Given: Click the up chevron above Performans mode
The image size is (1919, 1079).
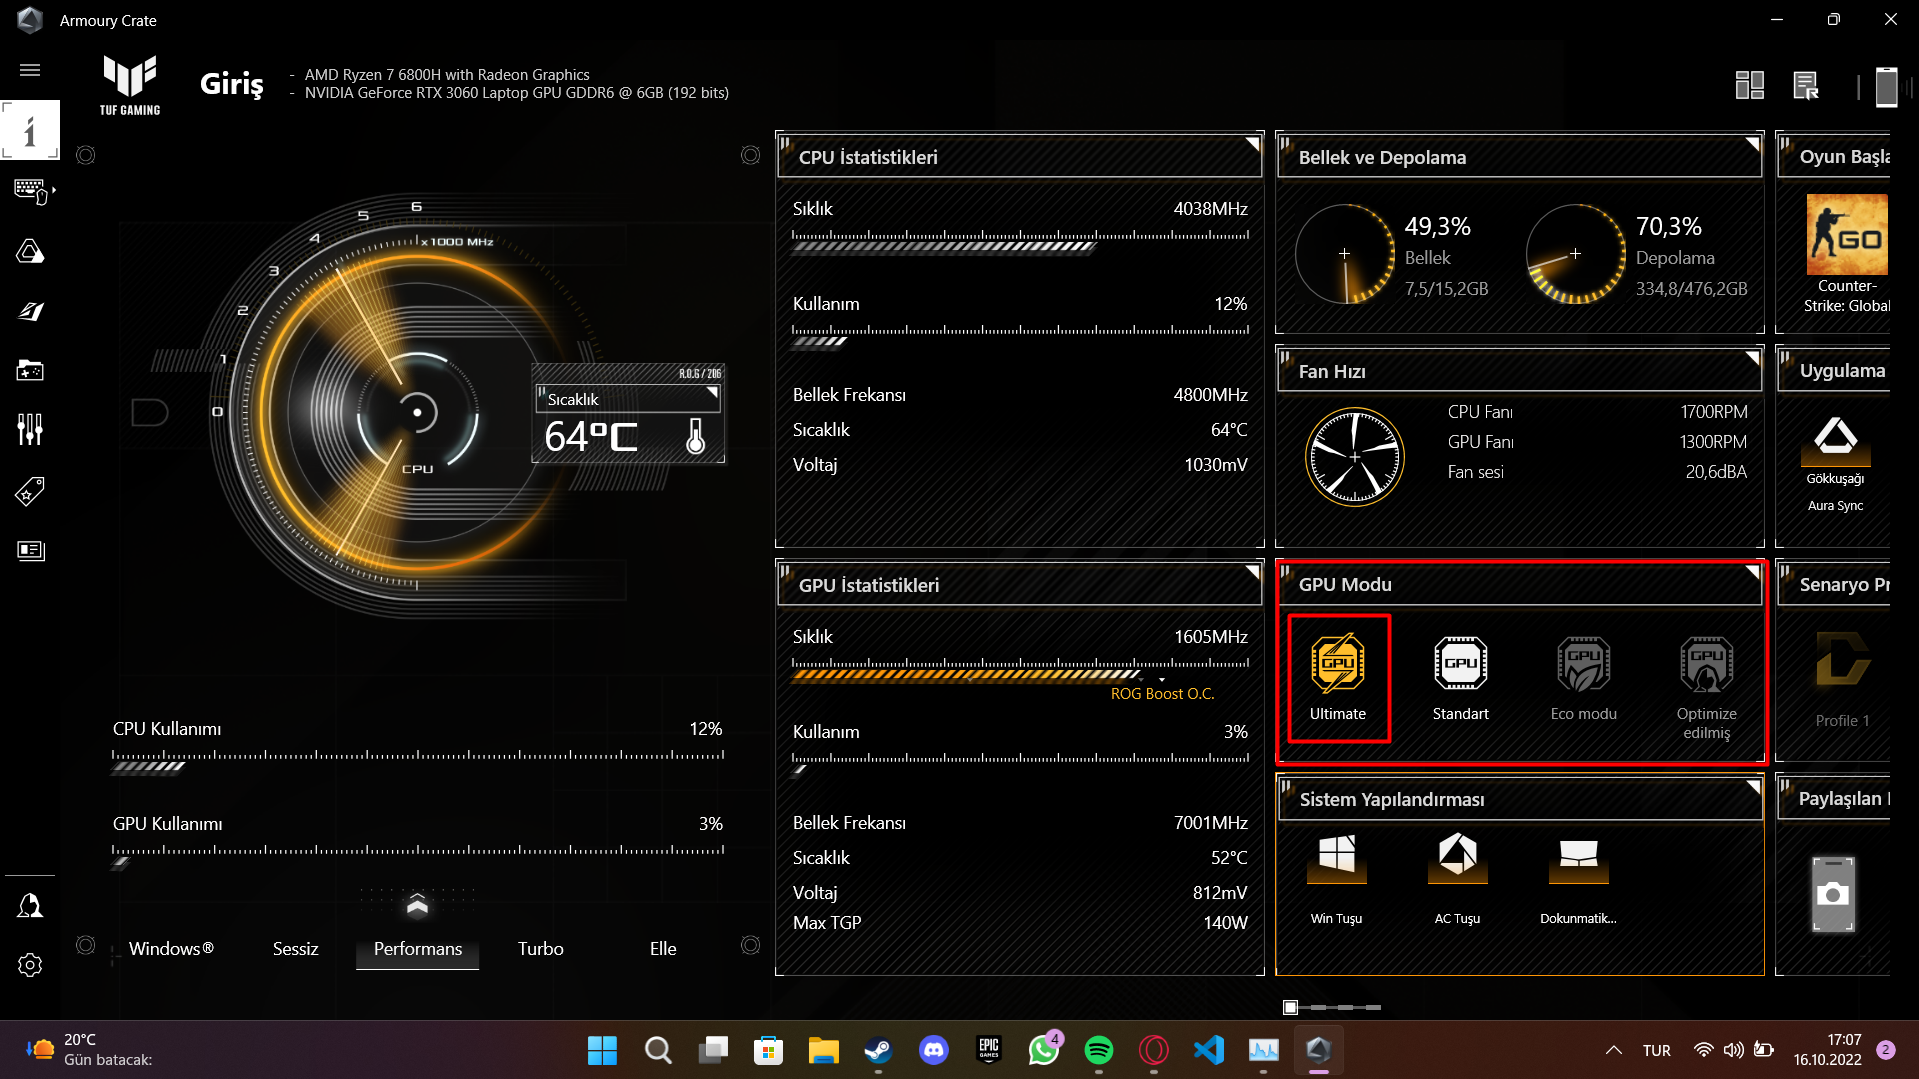Looking at the screenshot, I should coord(417,905).
